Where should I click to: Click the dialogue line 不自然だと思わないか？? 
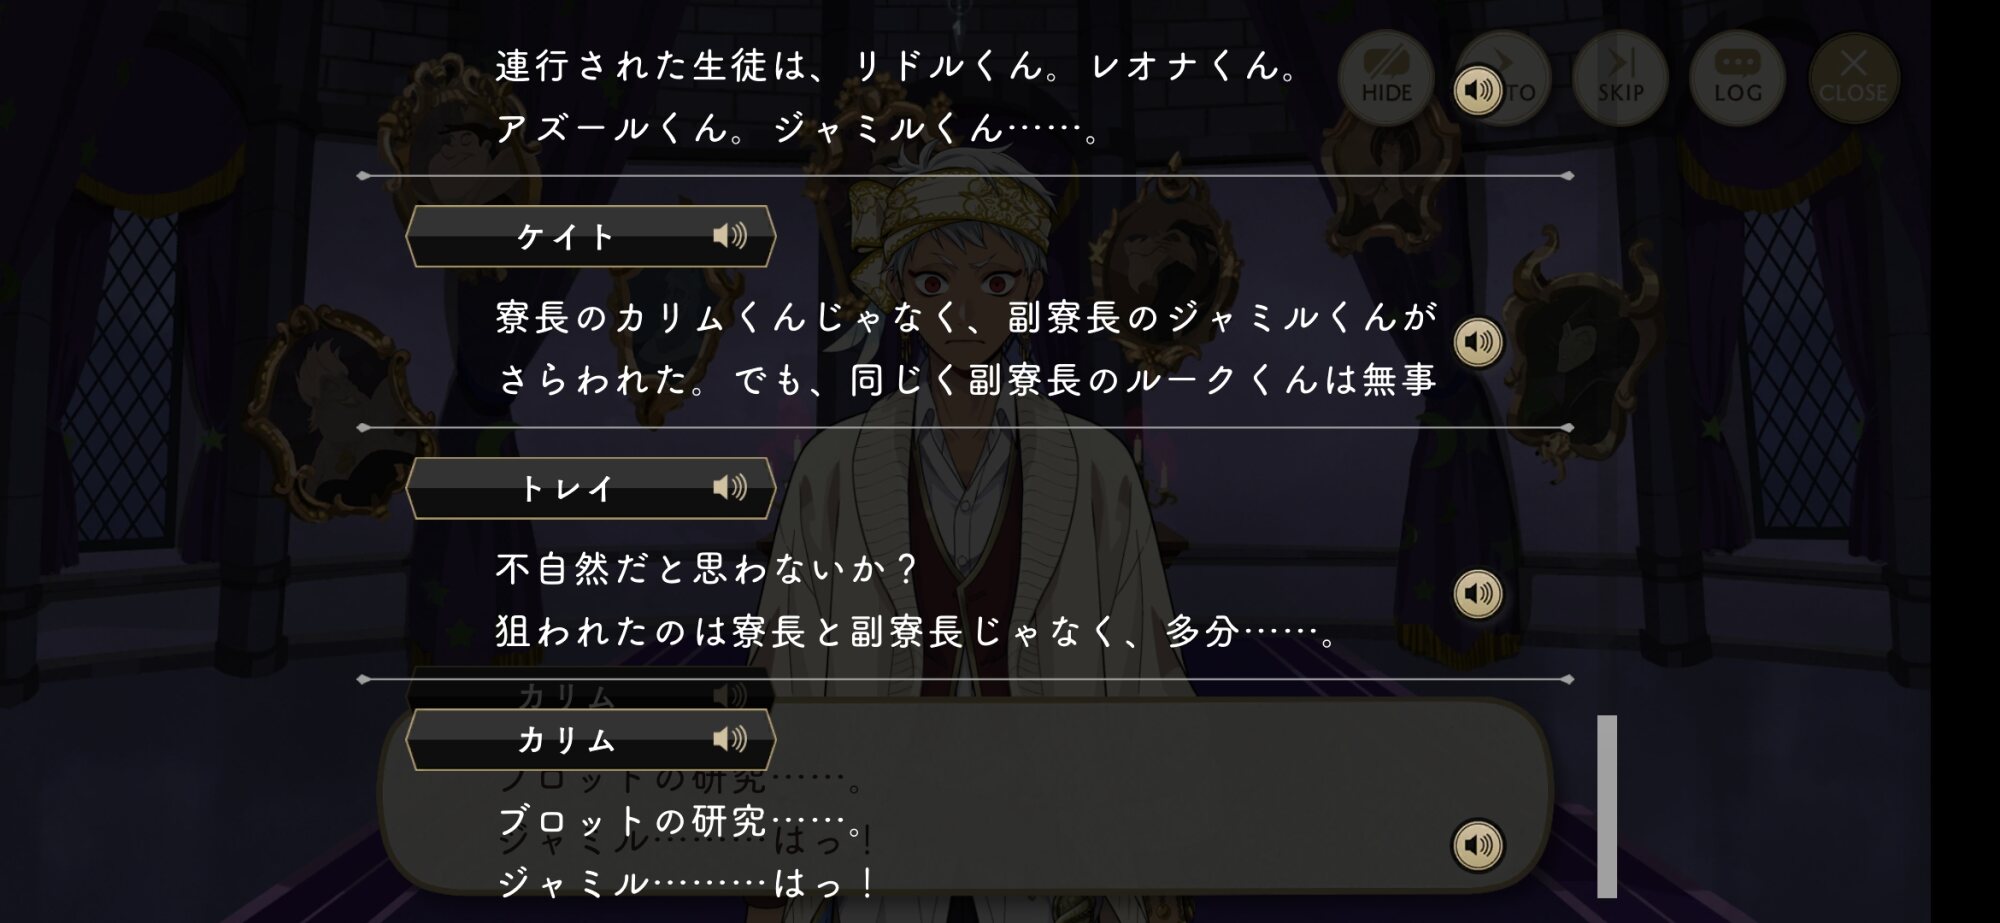tap(707, 570)
